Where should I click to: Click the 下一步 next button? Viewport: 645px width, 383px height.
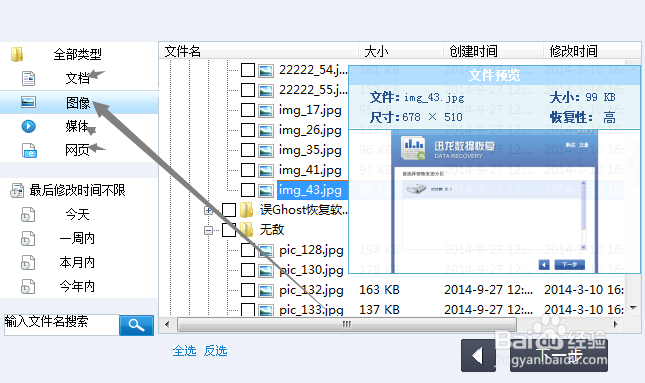tap(559, 355)
